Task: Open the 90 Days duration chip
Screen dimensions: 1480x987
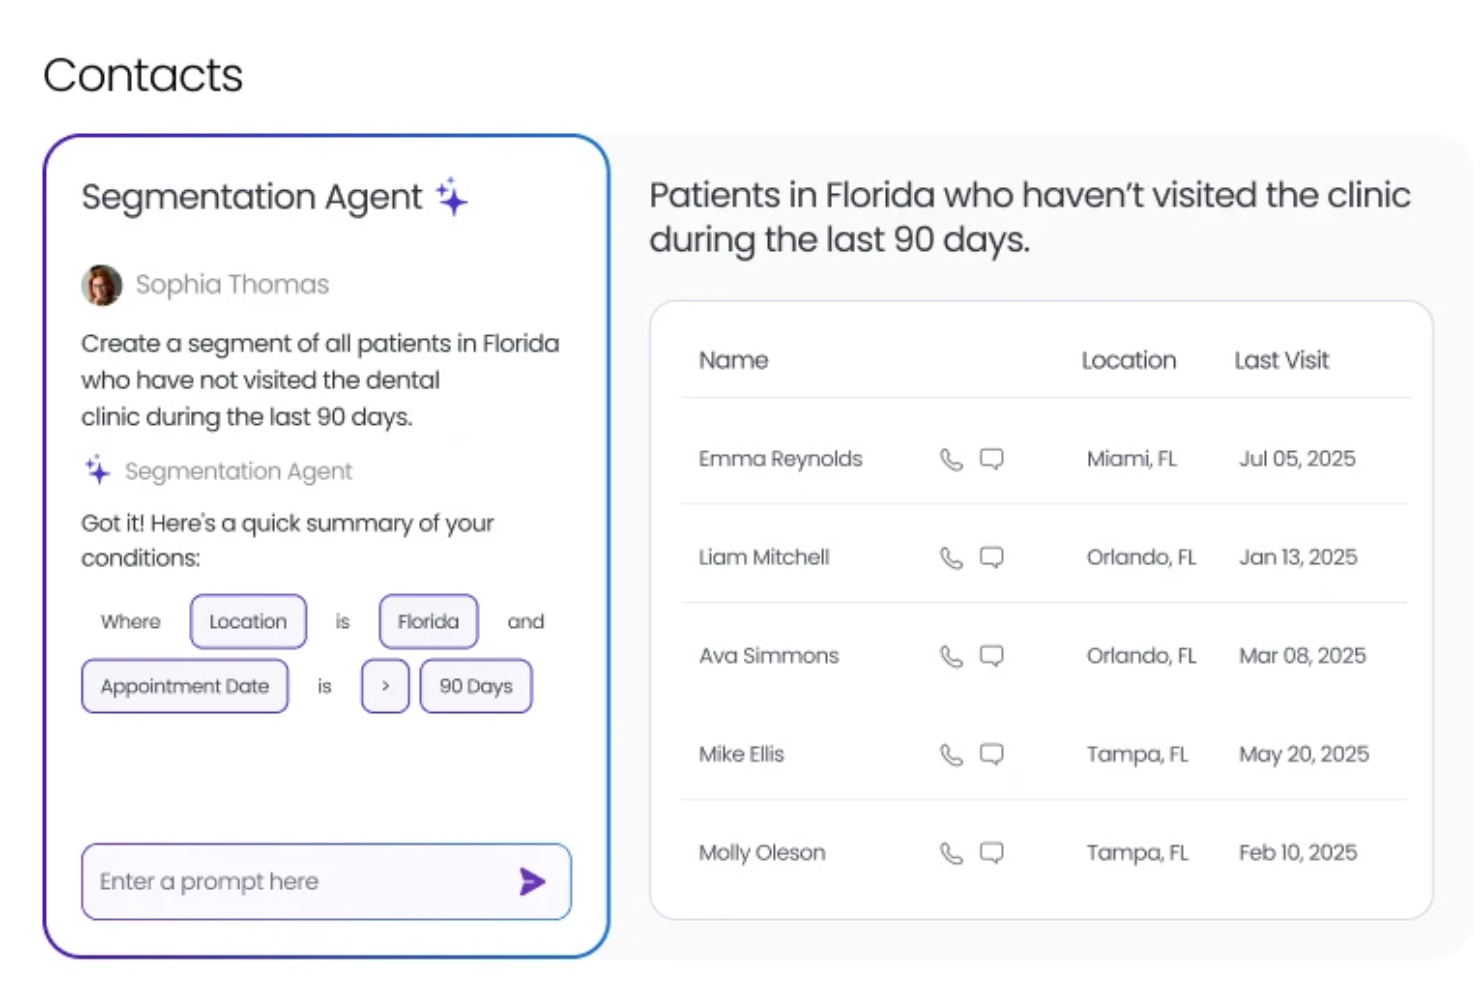Action: 476,686
